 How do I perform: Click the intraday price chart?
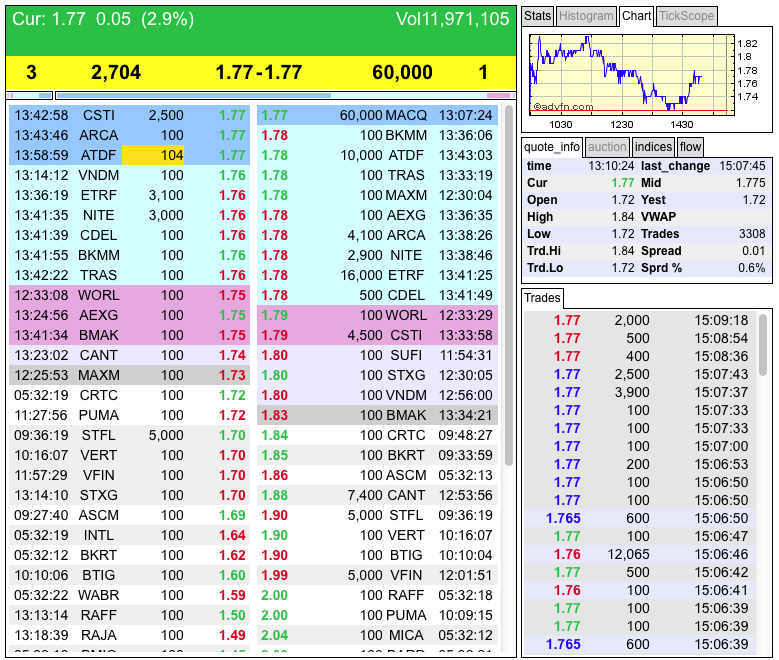click(631, 75)
